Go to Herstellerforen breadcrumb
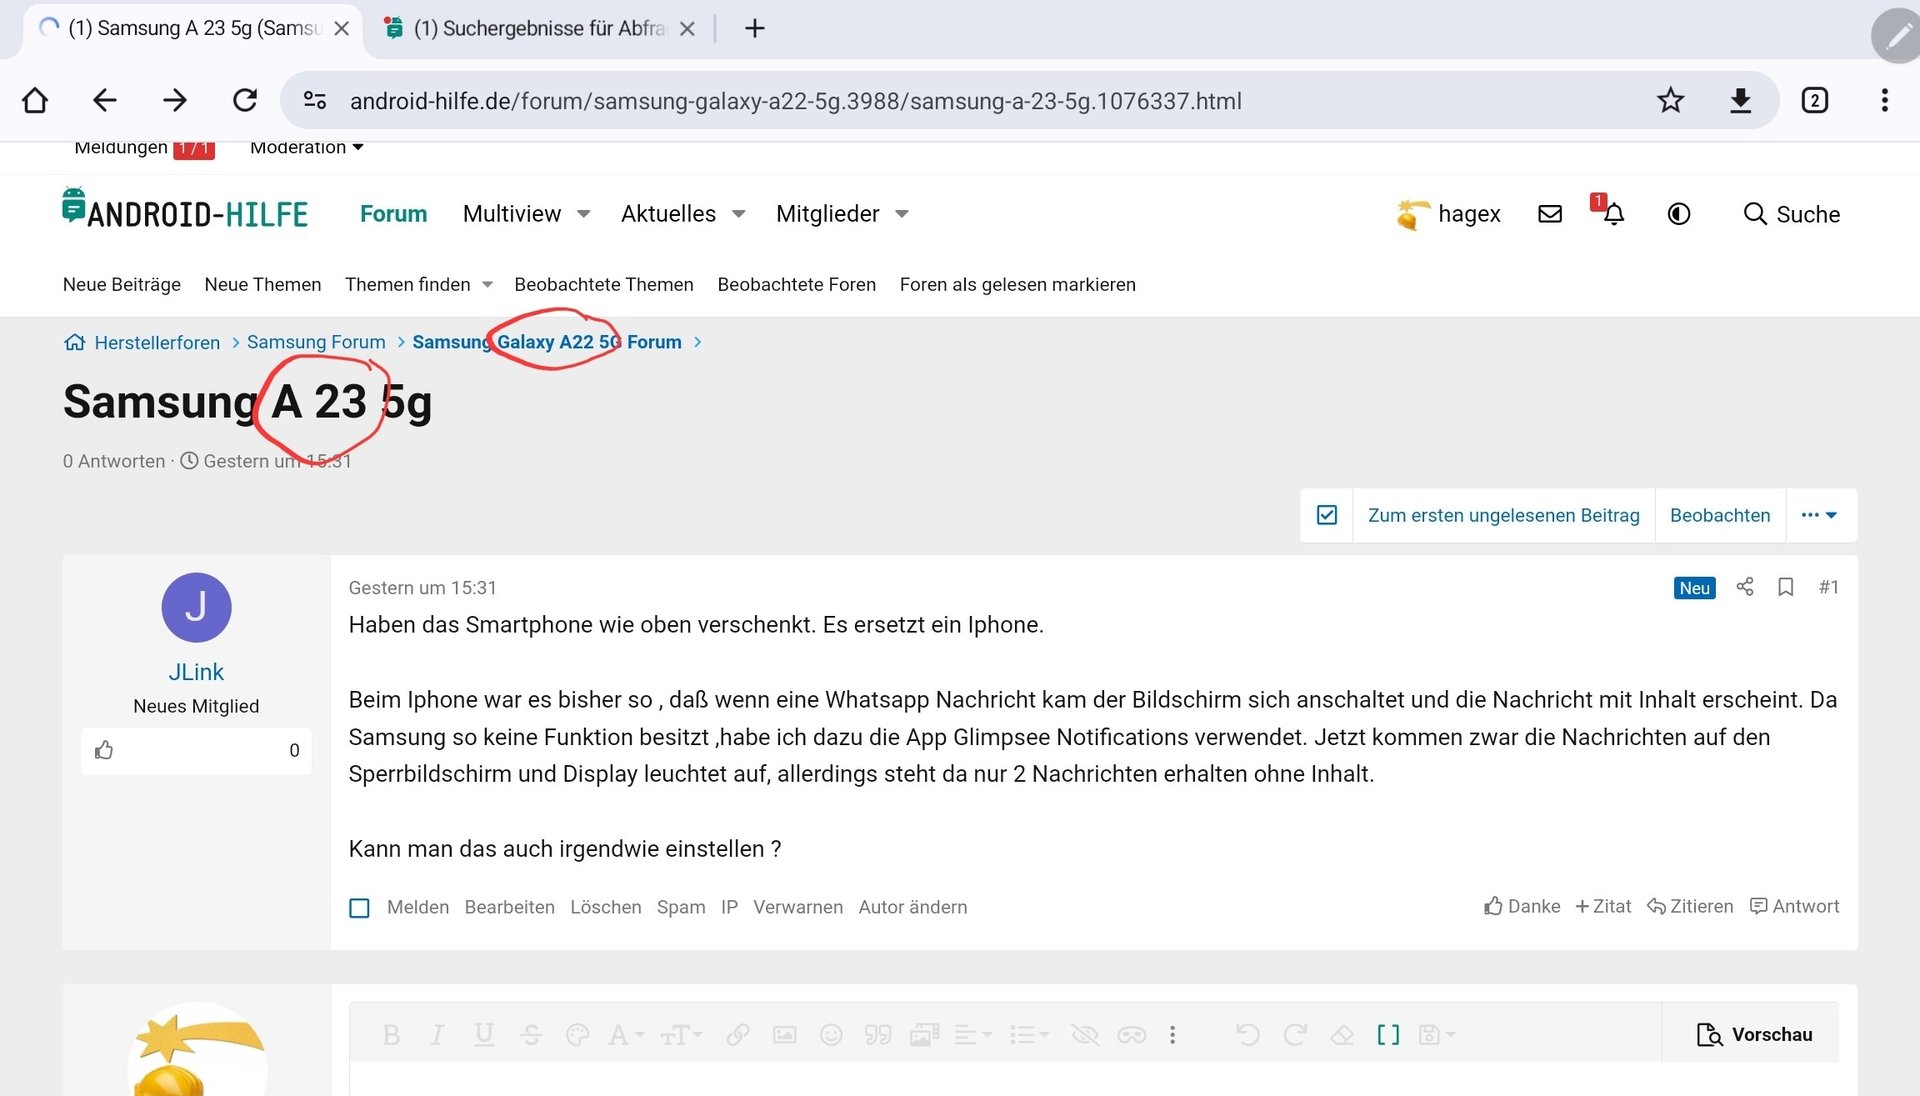The height and width of the screenshot is (1096, 1920). tap(157, 343)
